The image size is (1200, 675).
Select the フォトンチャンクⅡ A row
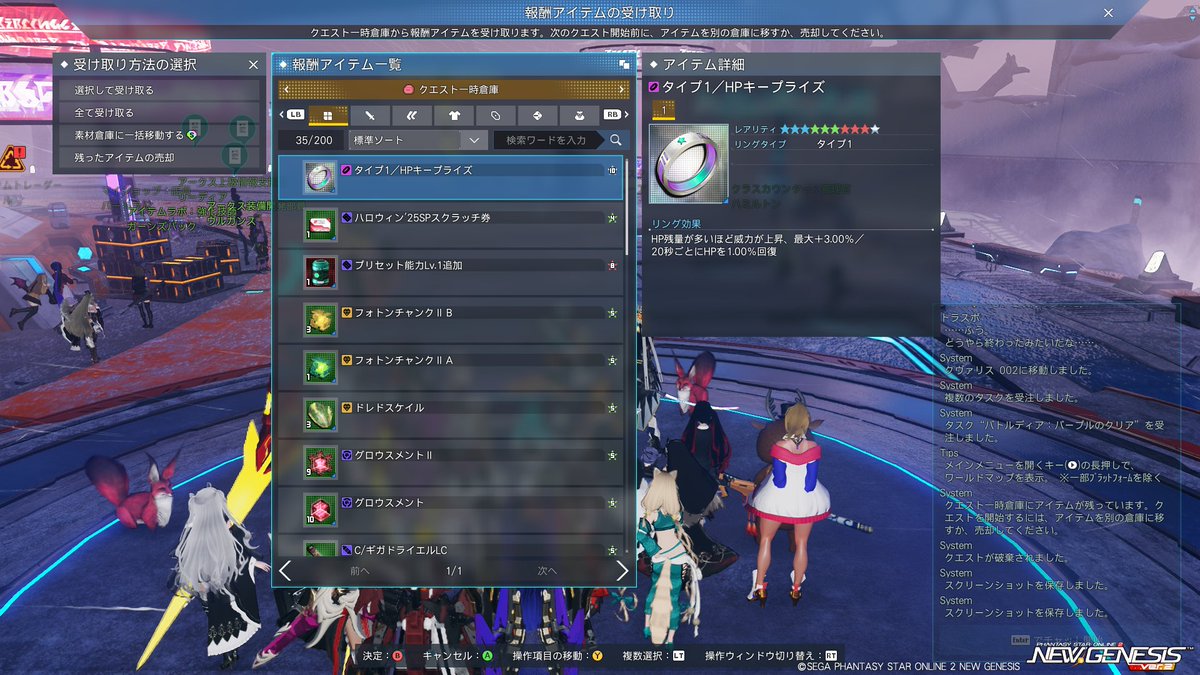tap(450, 367)
